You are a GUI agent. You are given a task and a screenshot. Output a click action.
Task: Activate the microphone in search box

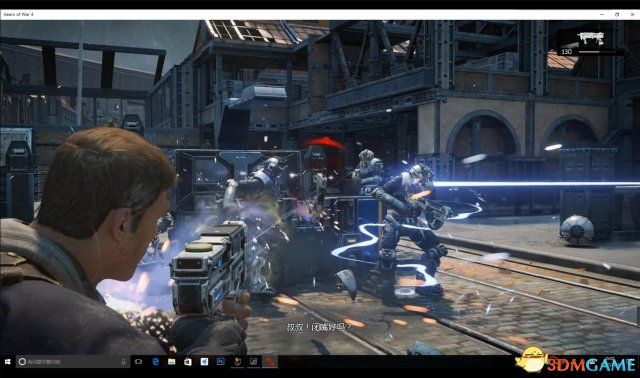(124, 362)
